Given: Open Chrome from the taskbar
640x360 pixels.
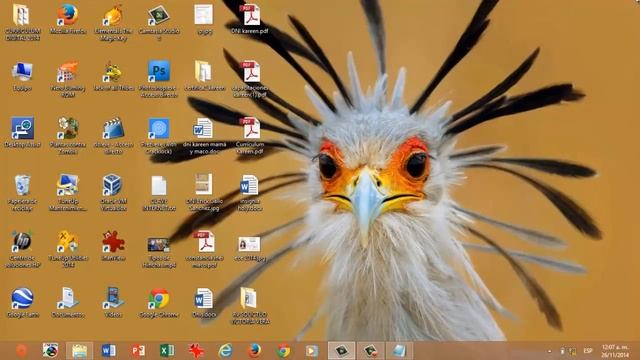Looking at the screenshot, I should click(x=283, y=351).
